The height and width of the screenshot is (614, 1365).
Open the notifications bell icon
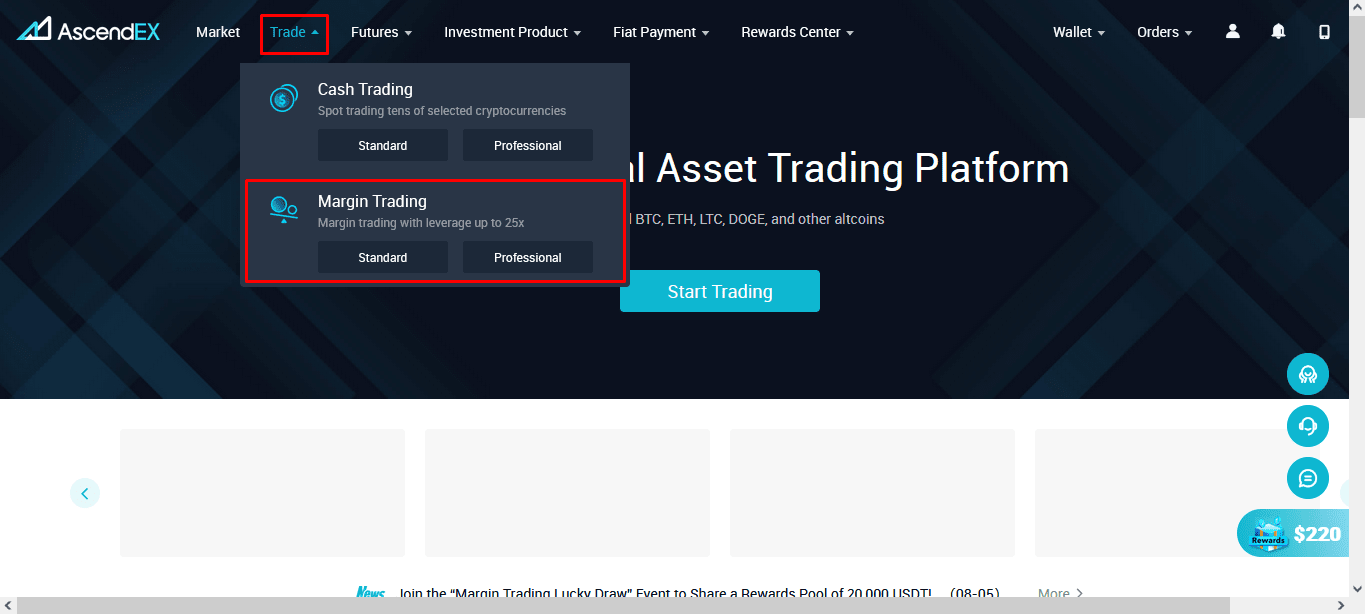pyautogui.click(x=1278, y=32)
